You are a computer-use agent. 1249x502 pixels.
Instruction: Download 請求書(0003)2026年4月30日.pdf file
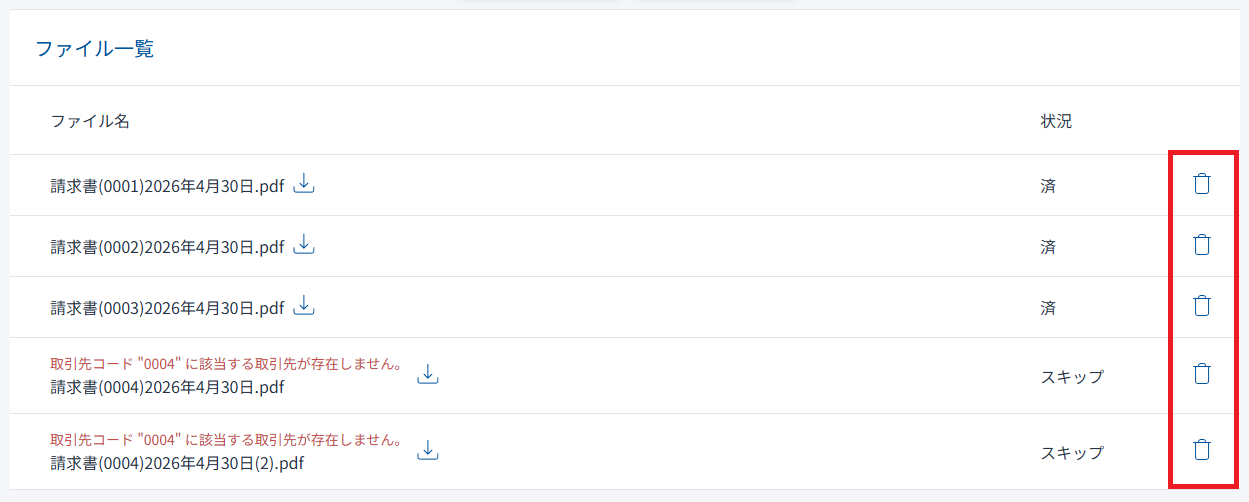pos(304,306)
